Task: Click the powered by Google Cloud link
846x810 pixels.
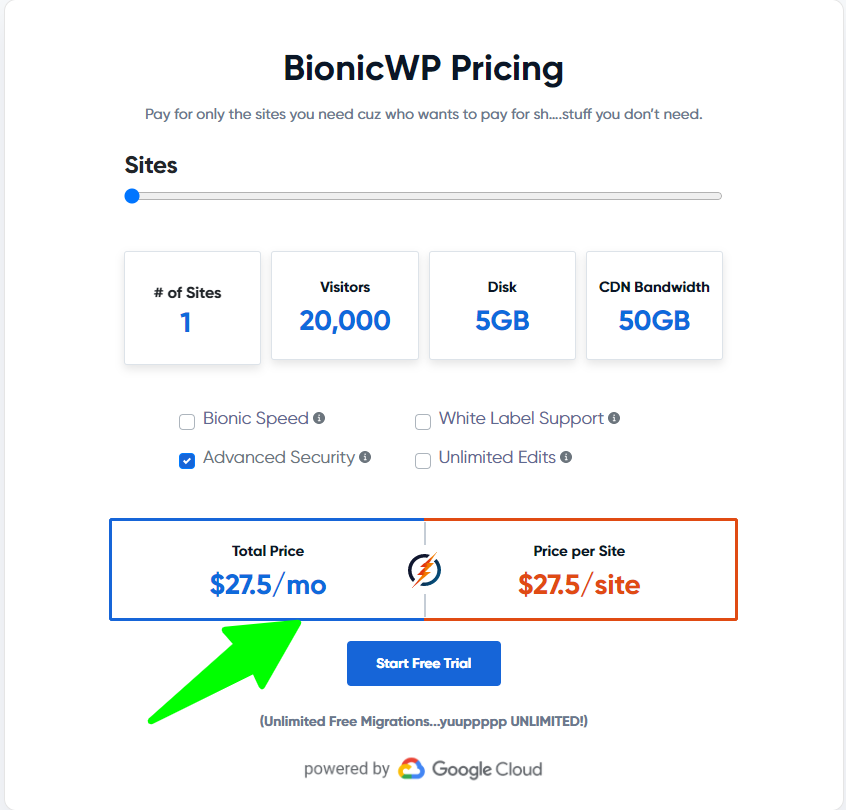Action: 424,769
